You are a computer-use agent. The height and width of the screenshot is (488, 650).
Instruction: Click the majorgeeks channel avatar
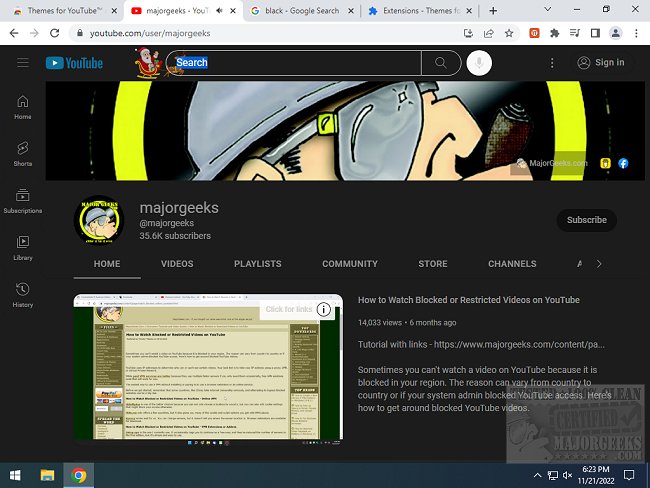99,220
